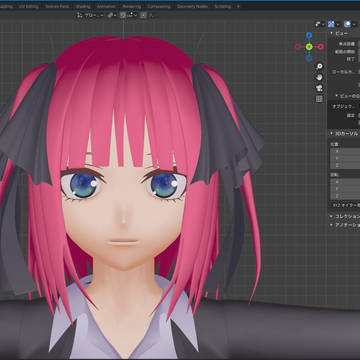Click the 3D cursor rotation Z field
This screenshot has height=360, width=360.
click(345, 196)
